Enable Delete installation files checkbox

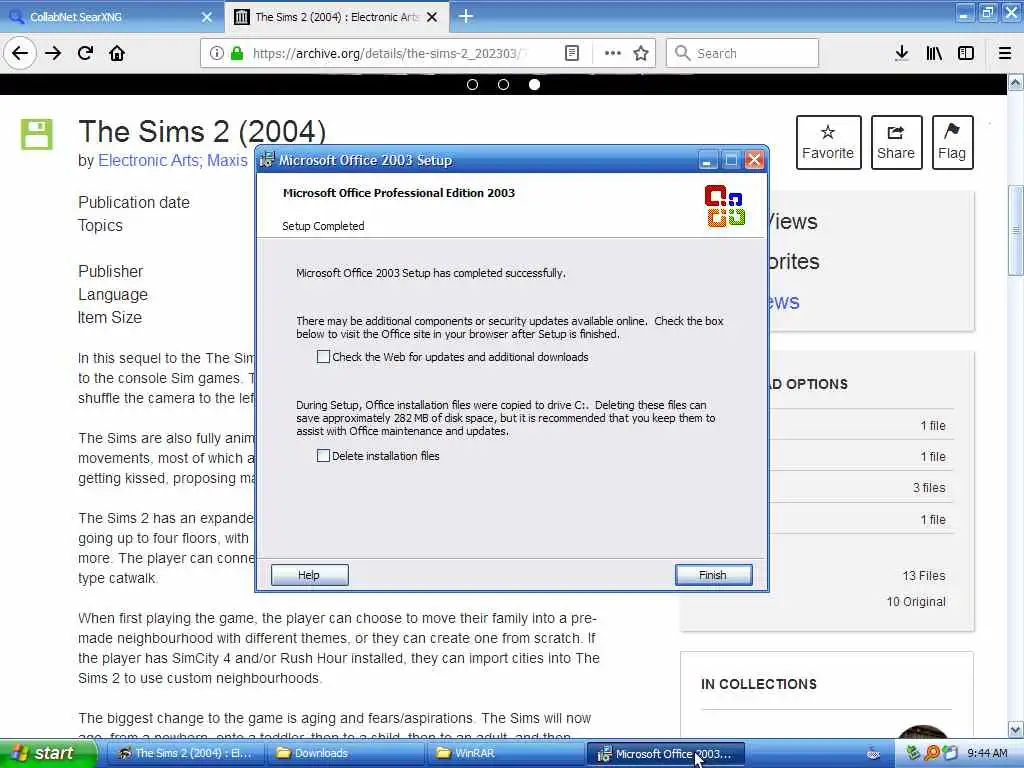323,455
